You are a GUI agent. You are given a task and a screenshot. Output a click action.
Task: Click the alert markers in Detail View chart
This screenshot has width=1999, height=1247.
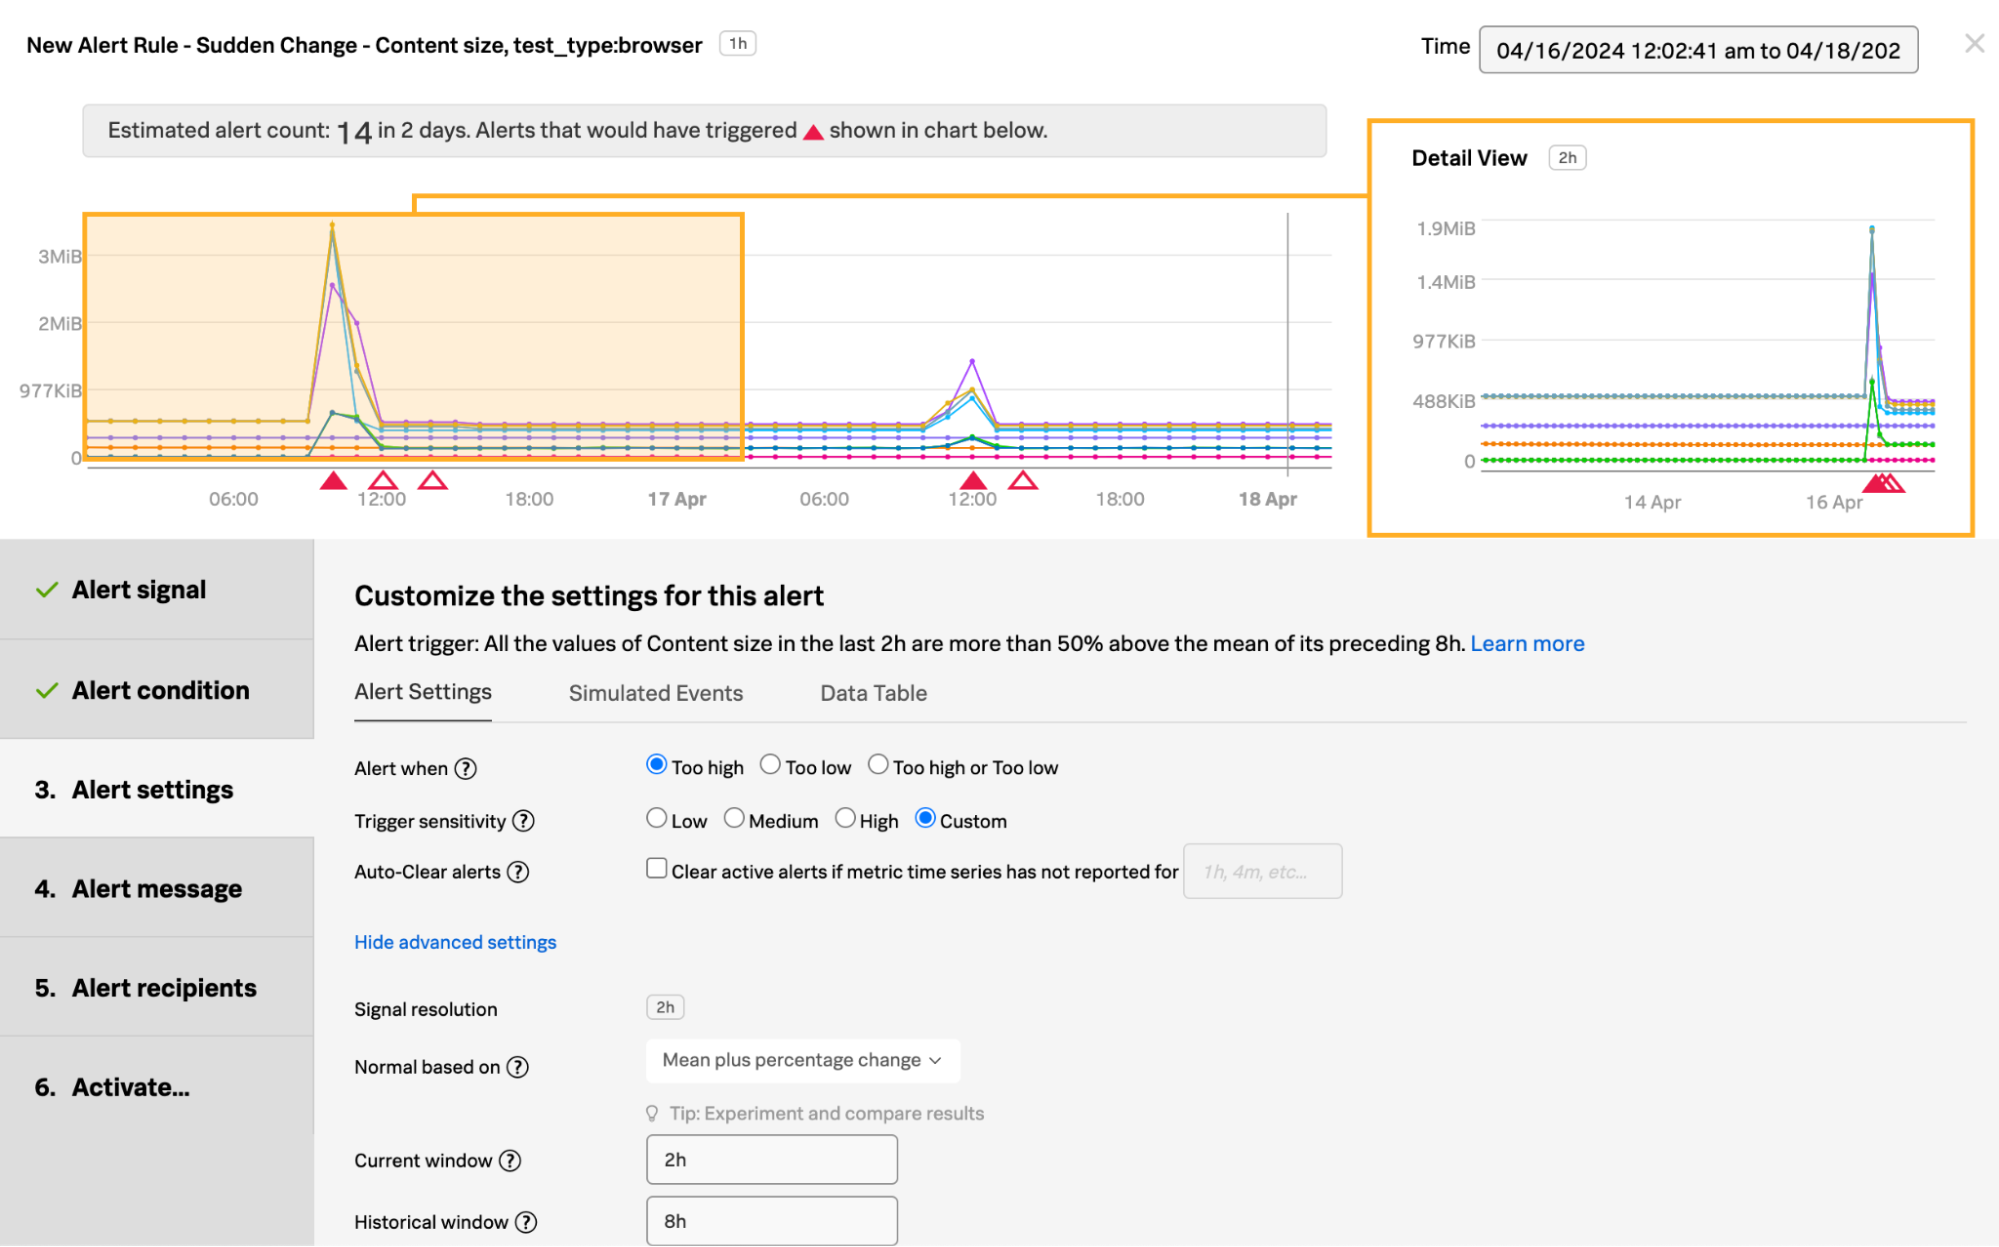click(1884, 483)
